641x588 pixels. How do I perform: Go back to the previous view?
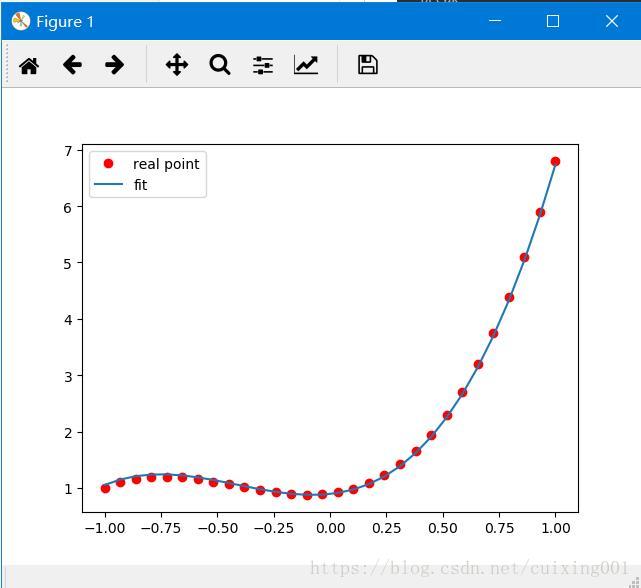coord(72,65)
